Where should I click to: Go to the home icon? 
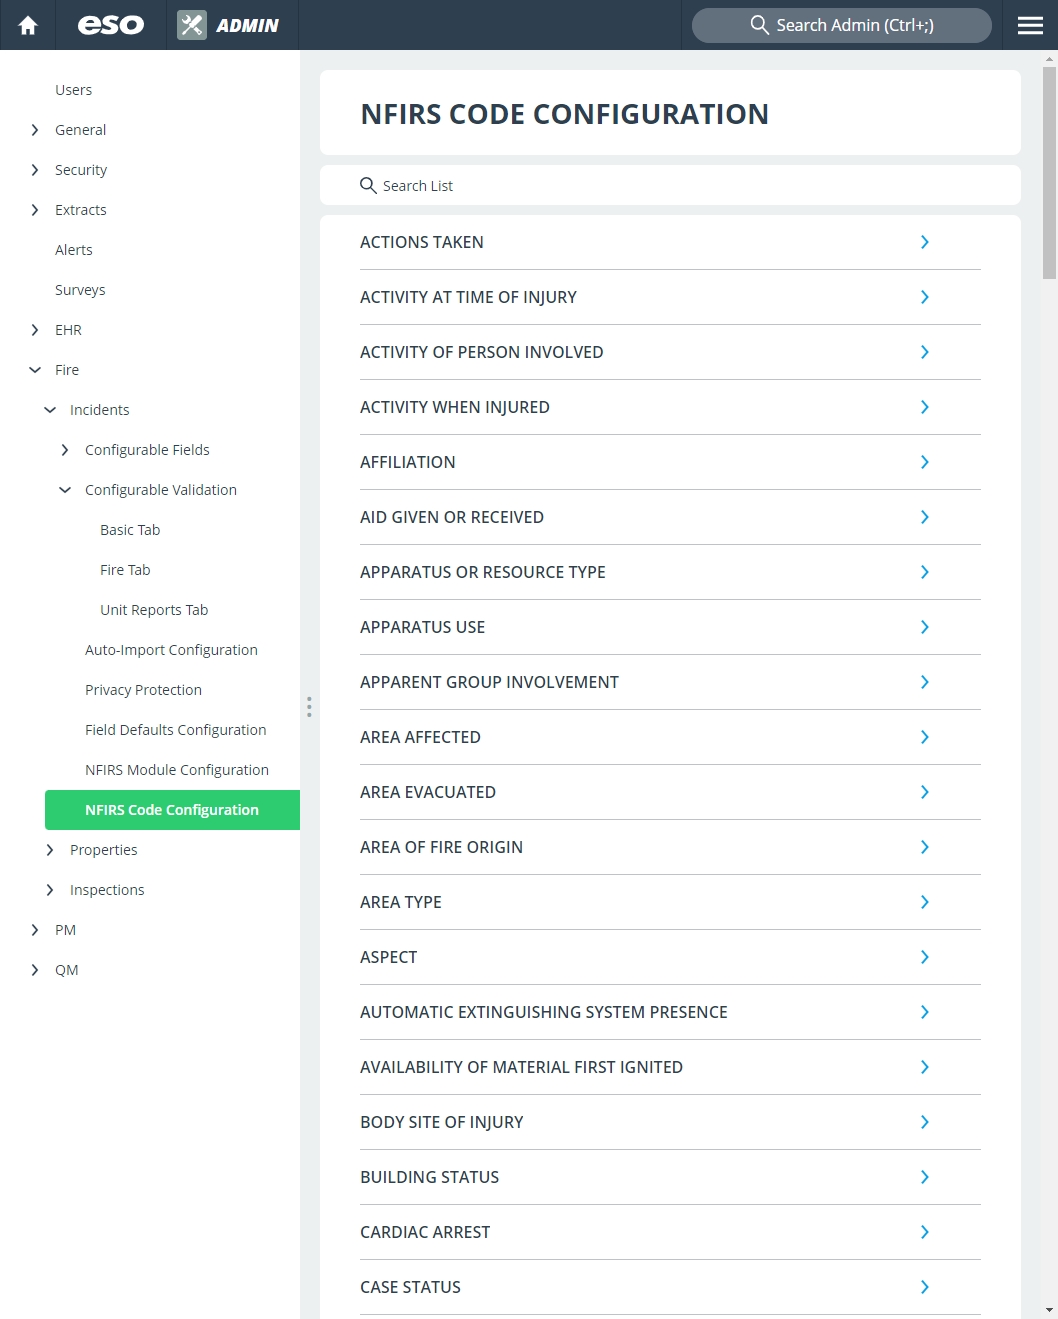[28, 25]
